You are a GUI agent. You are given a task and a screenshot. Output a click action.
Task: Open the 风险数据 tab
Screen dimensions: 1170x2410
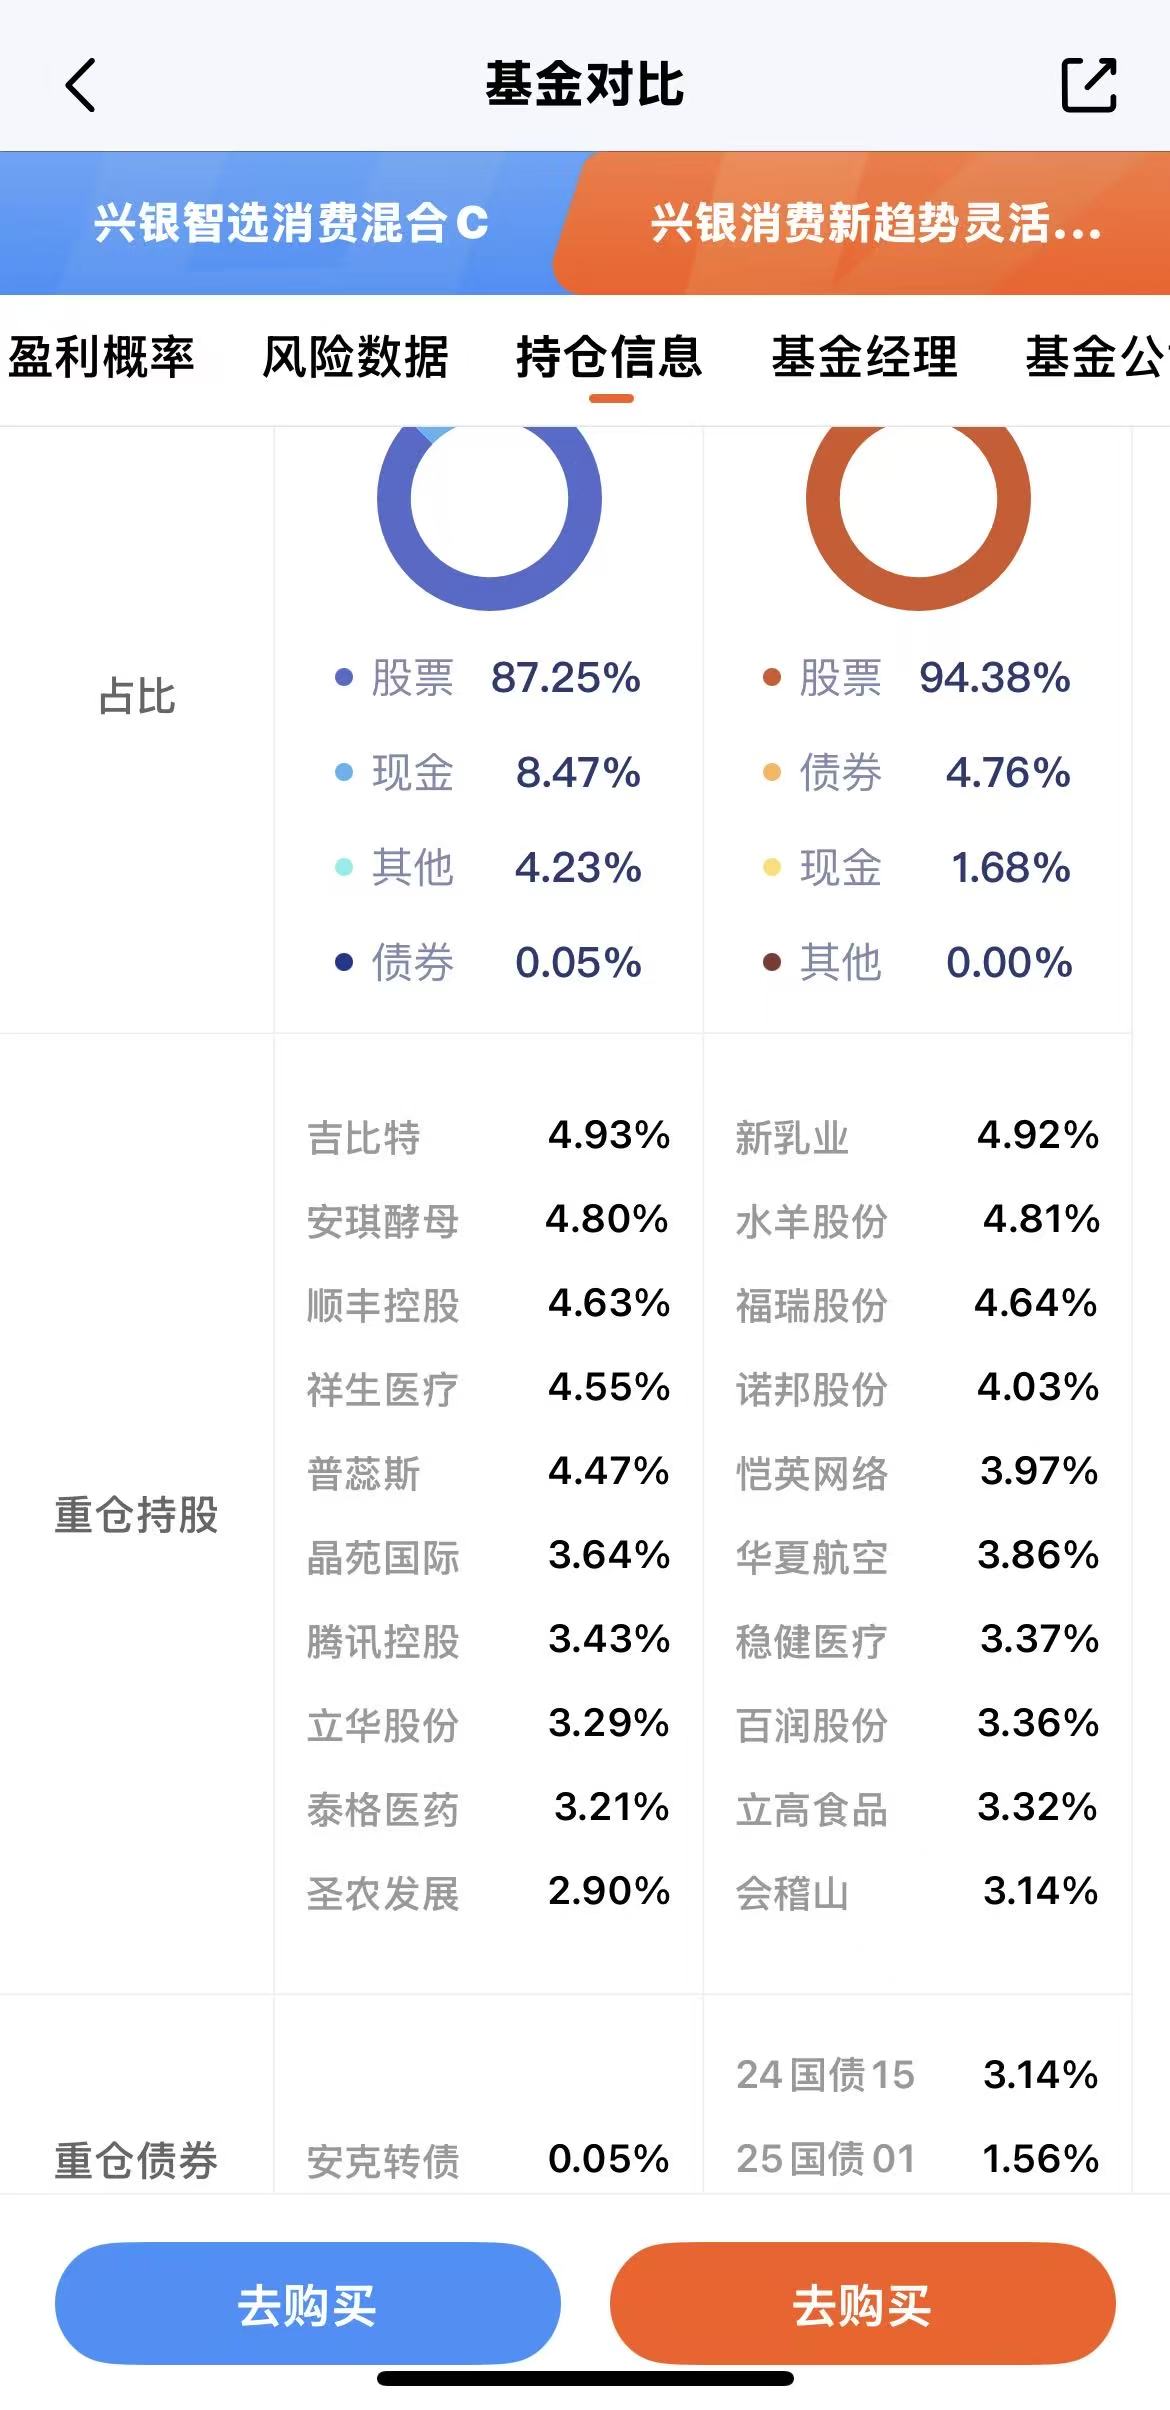(x=355, y=357)
